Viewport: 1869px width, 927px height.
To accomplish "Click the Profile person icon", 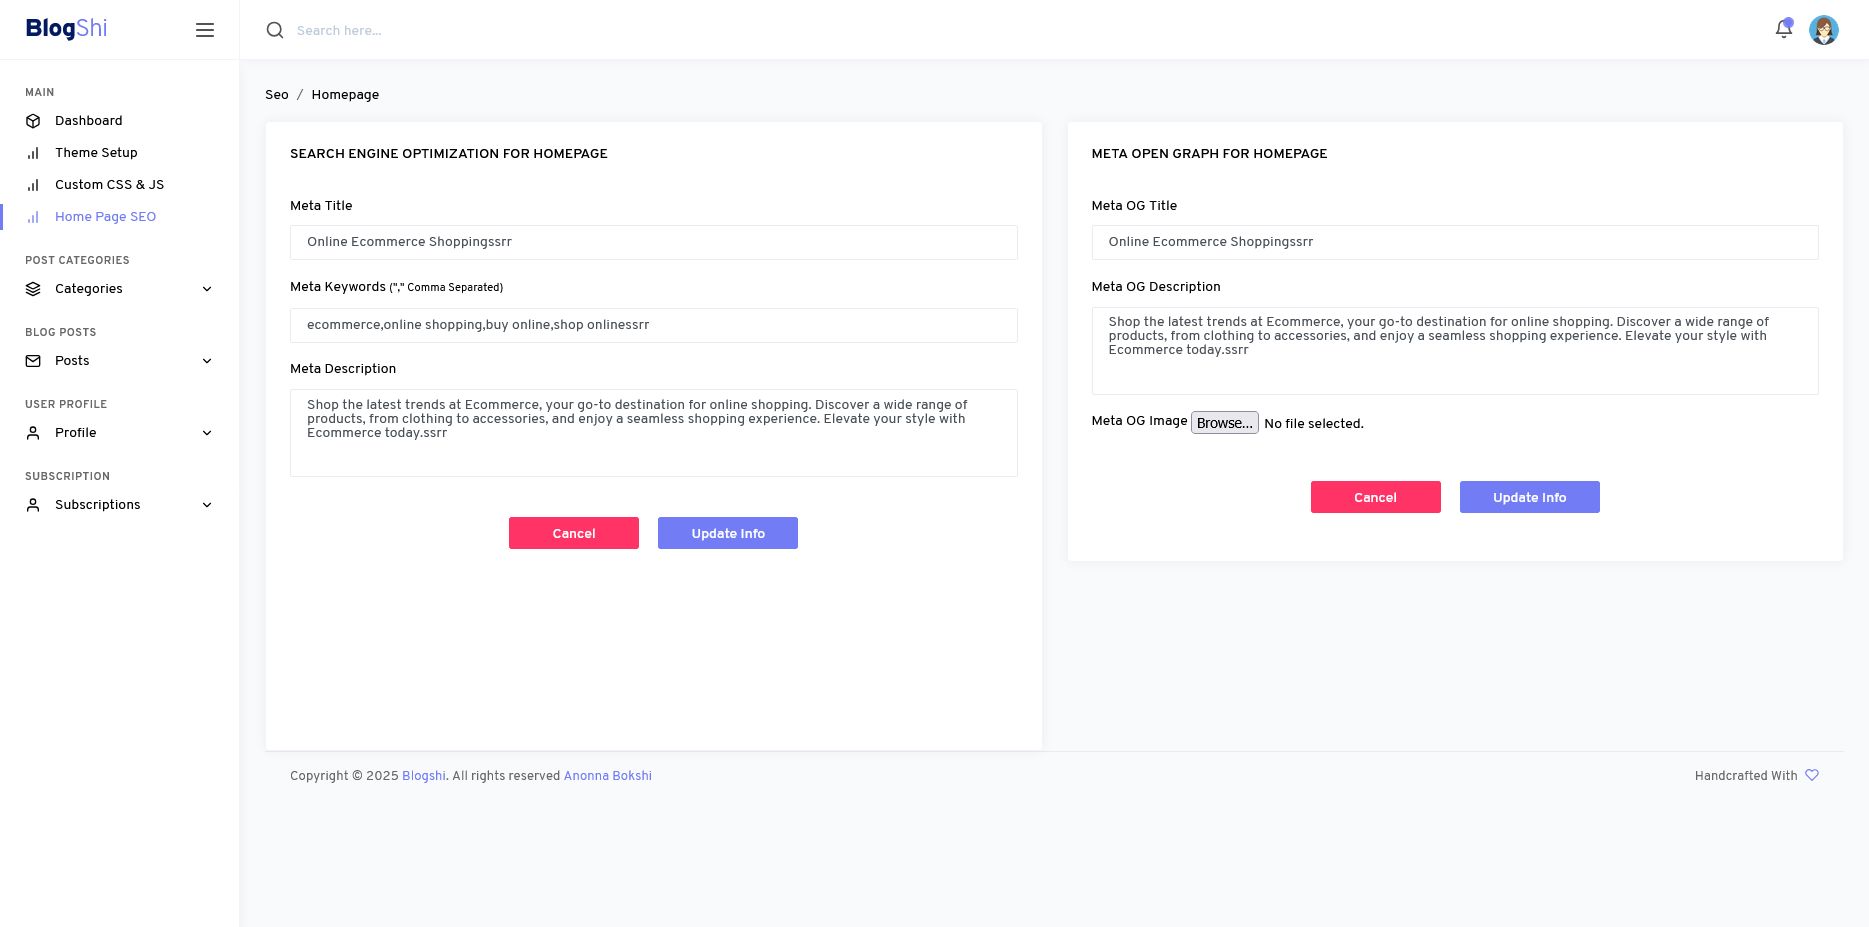I will click(x=33, y=433).
